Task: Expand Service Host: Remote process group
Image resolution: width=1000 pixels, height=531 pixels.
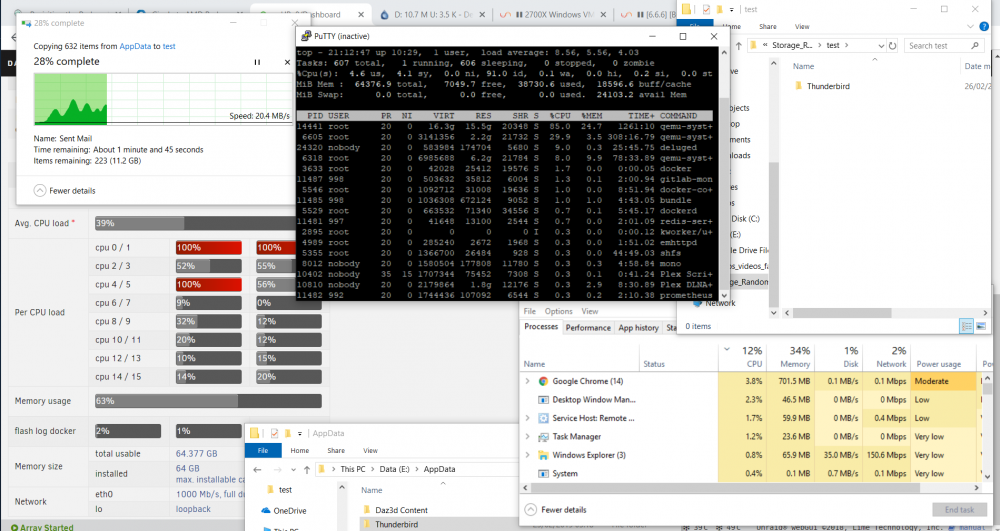Action: click(x=527, y=418)
